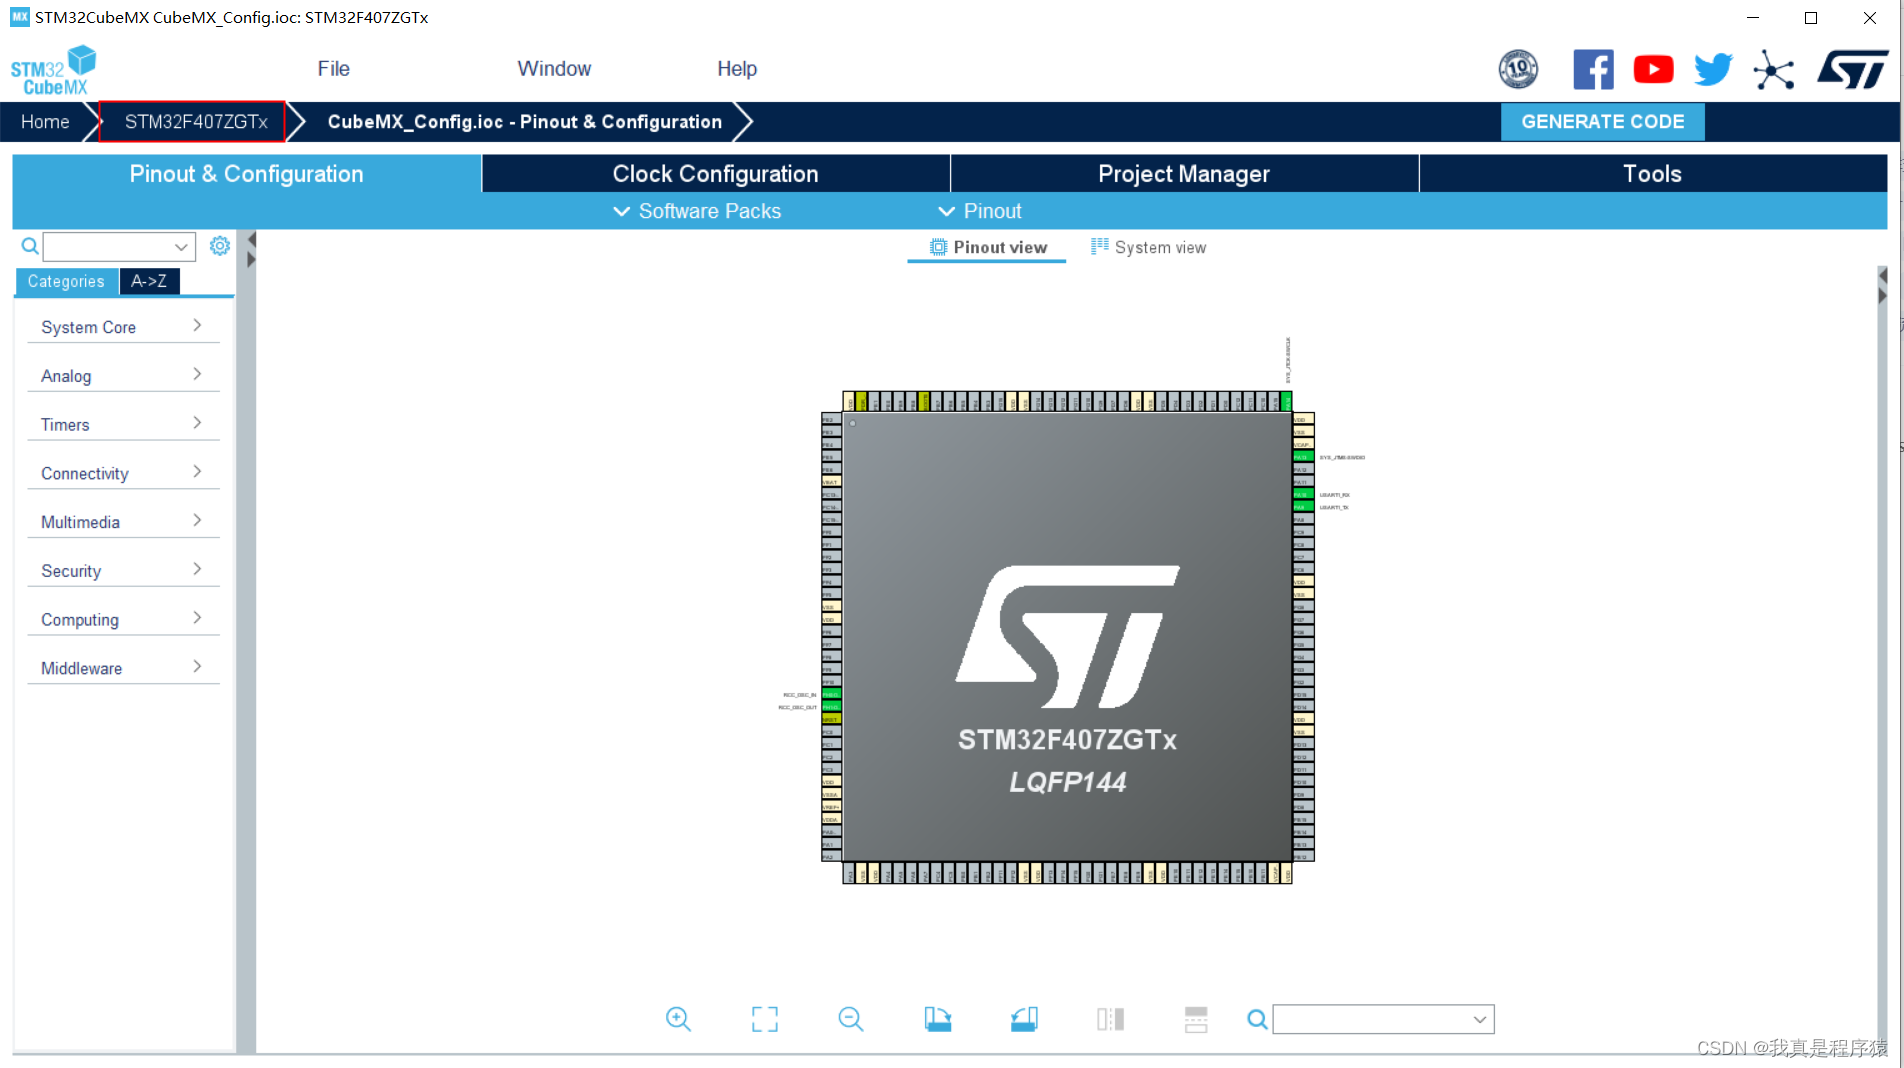Screen dimensions: 1904x1068
Task: Click the category search magnifier icon
Action: click(30, 246)
